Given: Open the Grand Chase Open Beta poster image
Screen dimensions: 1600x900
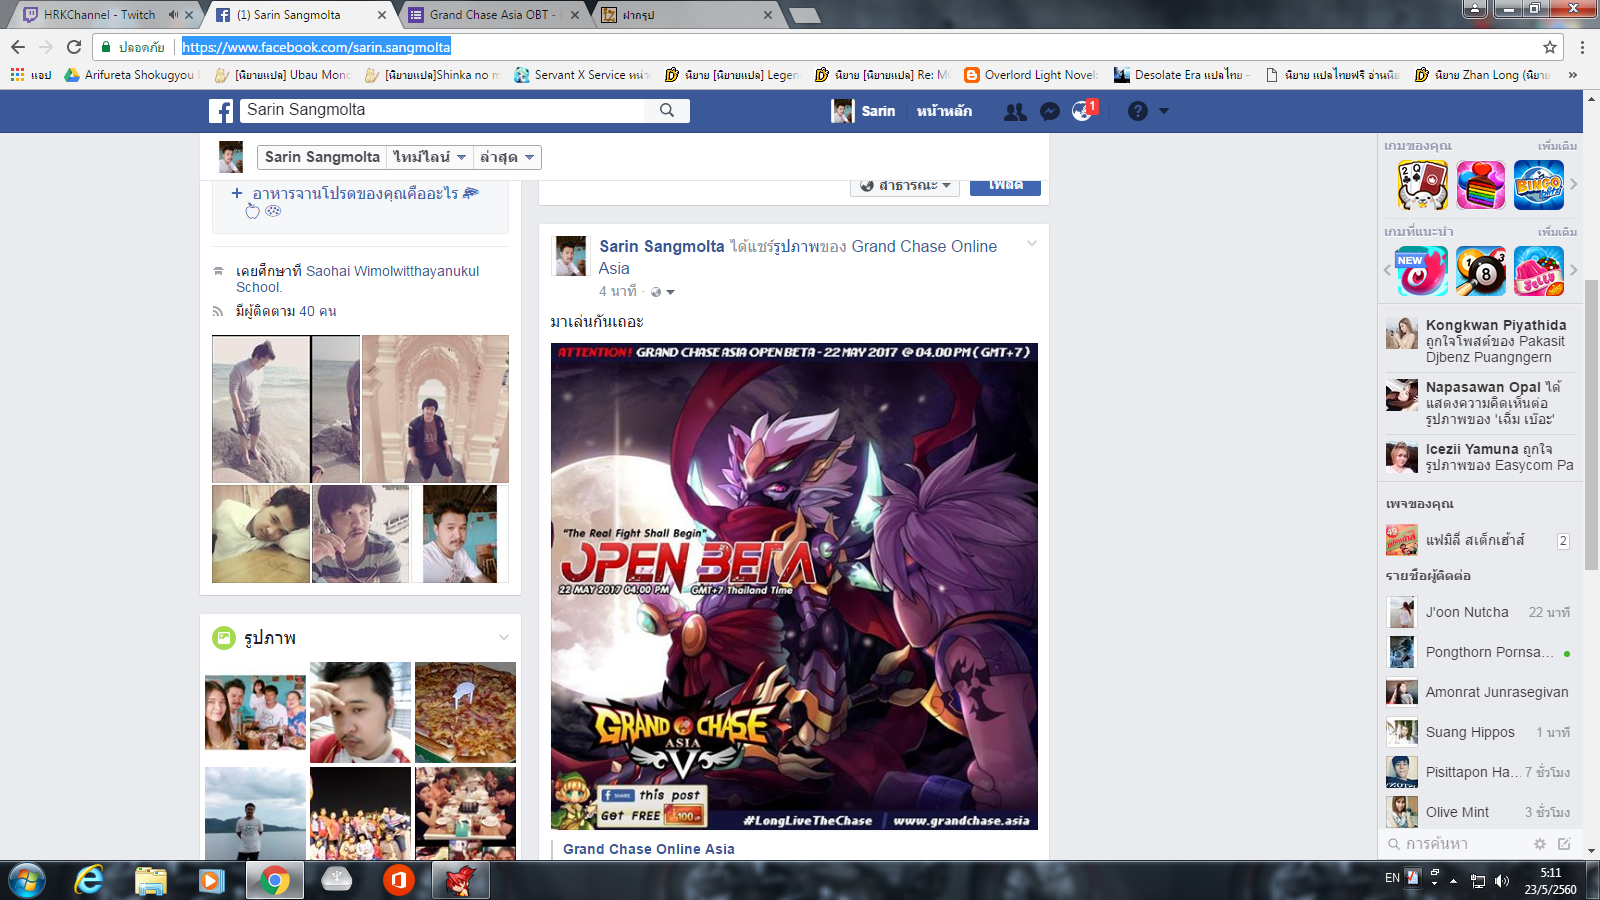Looking at the screenshot, I should point(794,586).
